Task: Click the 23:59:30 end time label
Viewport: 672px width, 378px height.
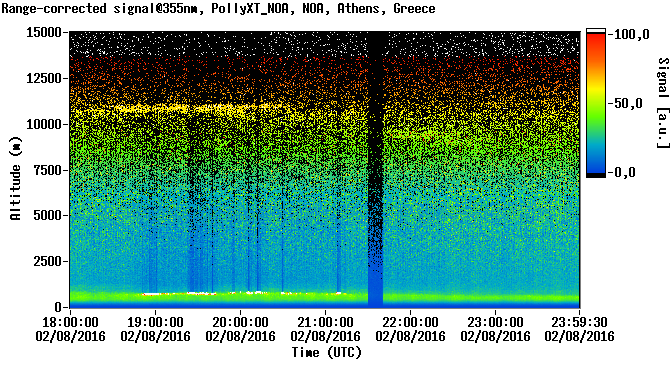Action: point(579,329)
